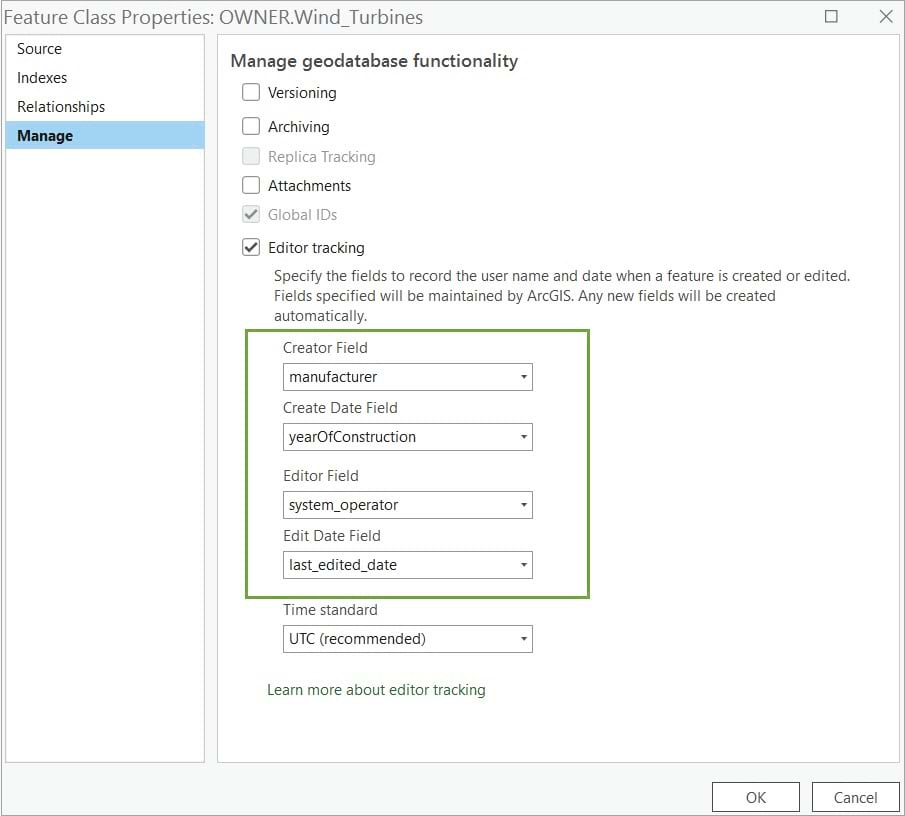This screenshot has height=816, width=905.
Task: Check the Attachments option
Action: (251, 185)
